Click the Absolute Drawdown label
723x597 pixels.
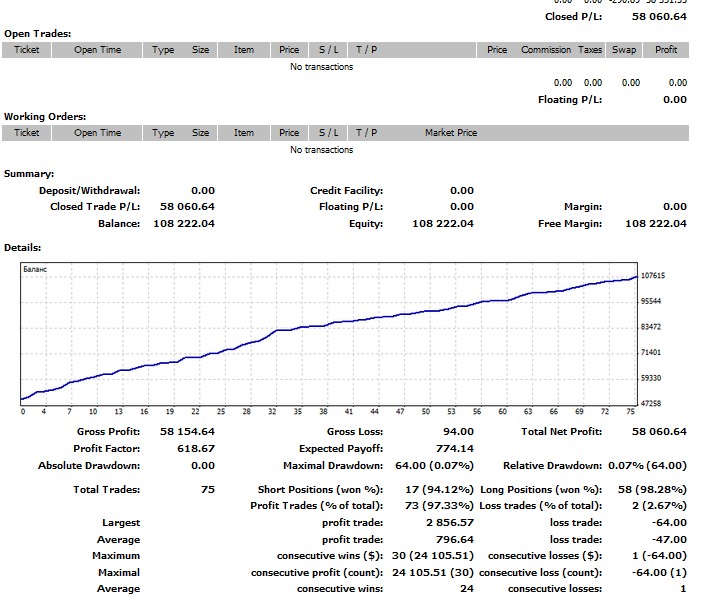[x=89, y=466]
